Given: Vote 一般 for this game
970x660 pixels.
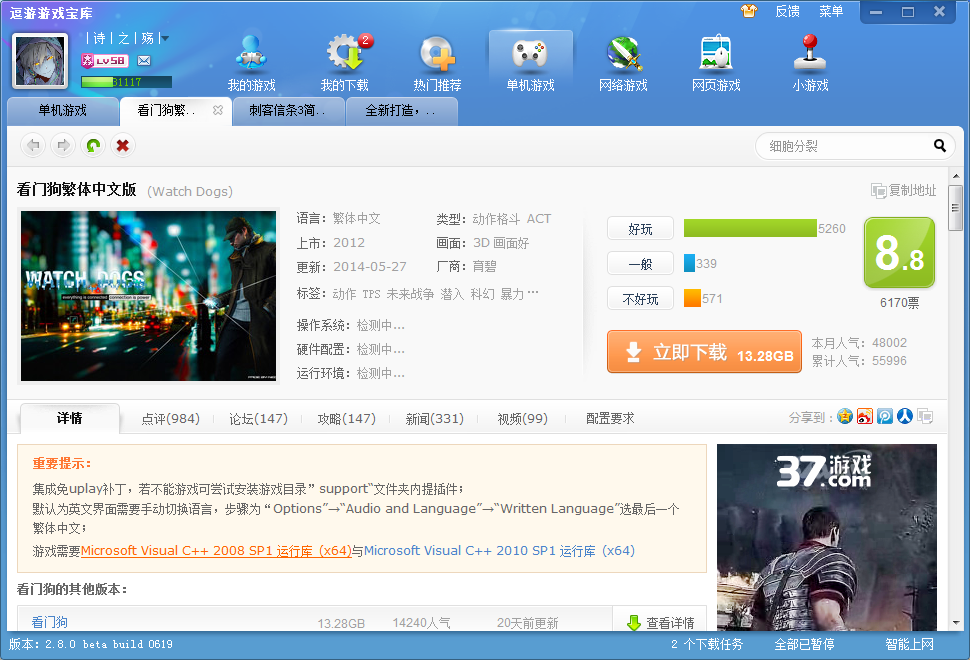Looking at the screenshot, I should click(x=640, y=264).
